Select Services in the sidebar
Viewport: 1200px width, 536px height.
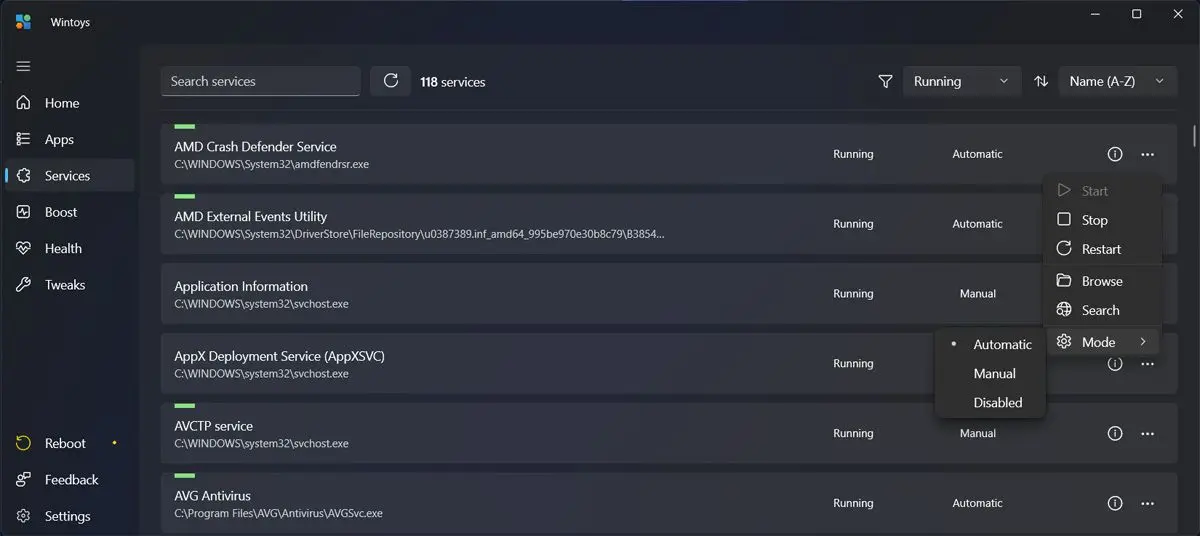pos(69,175)
